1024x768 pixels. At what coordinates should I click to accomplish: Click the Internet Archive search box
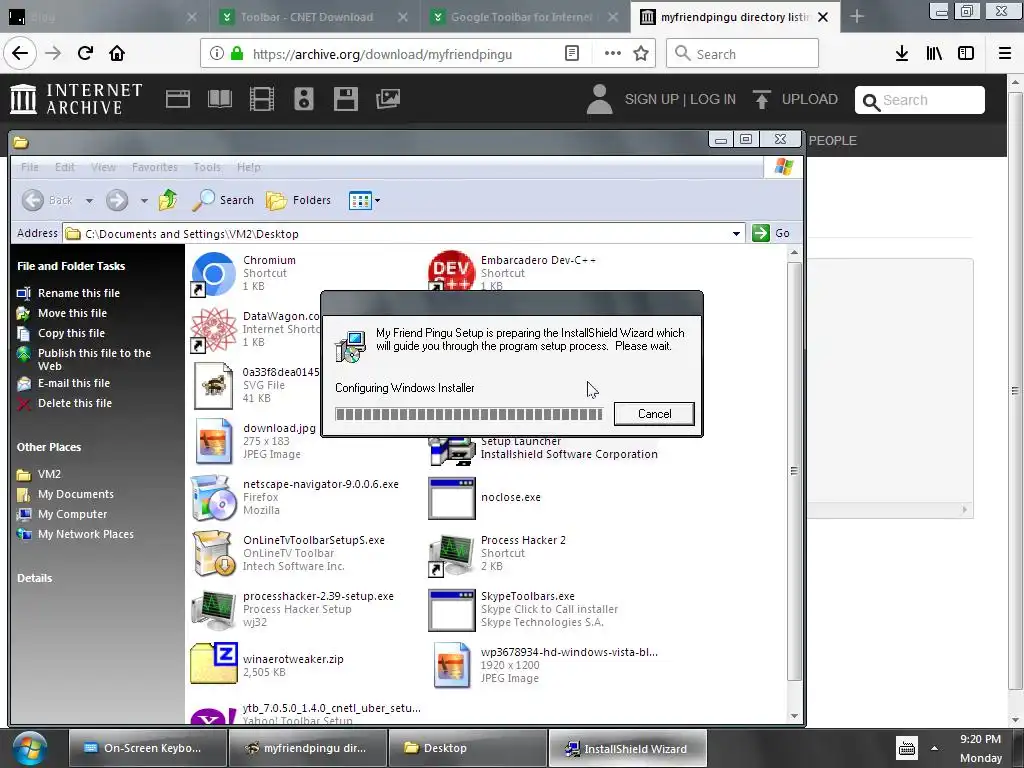(920, 100)
